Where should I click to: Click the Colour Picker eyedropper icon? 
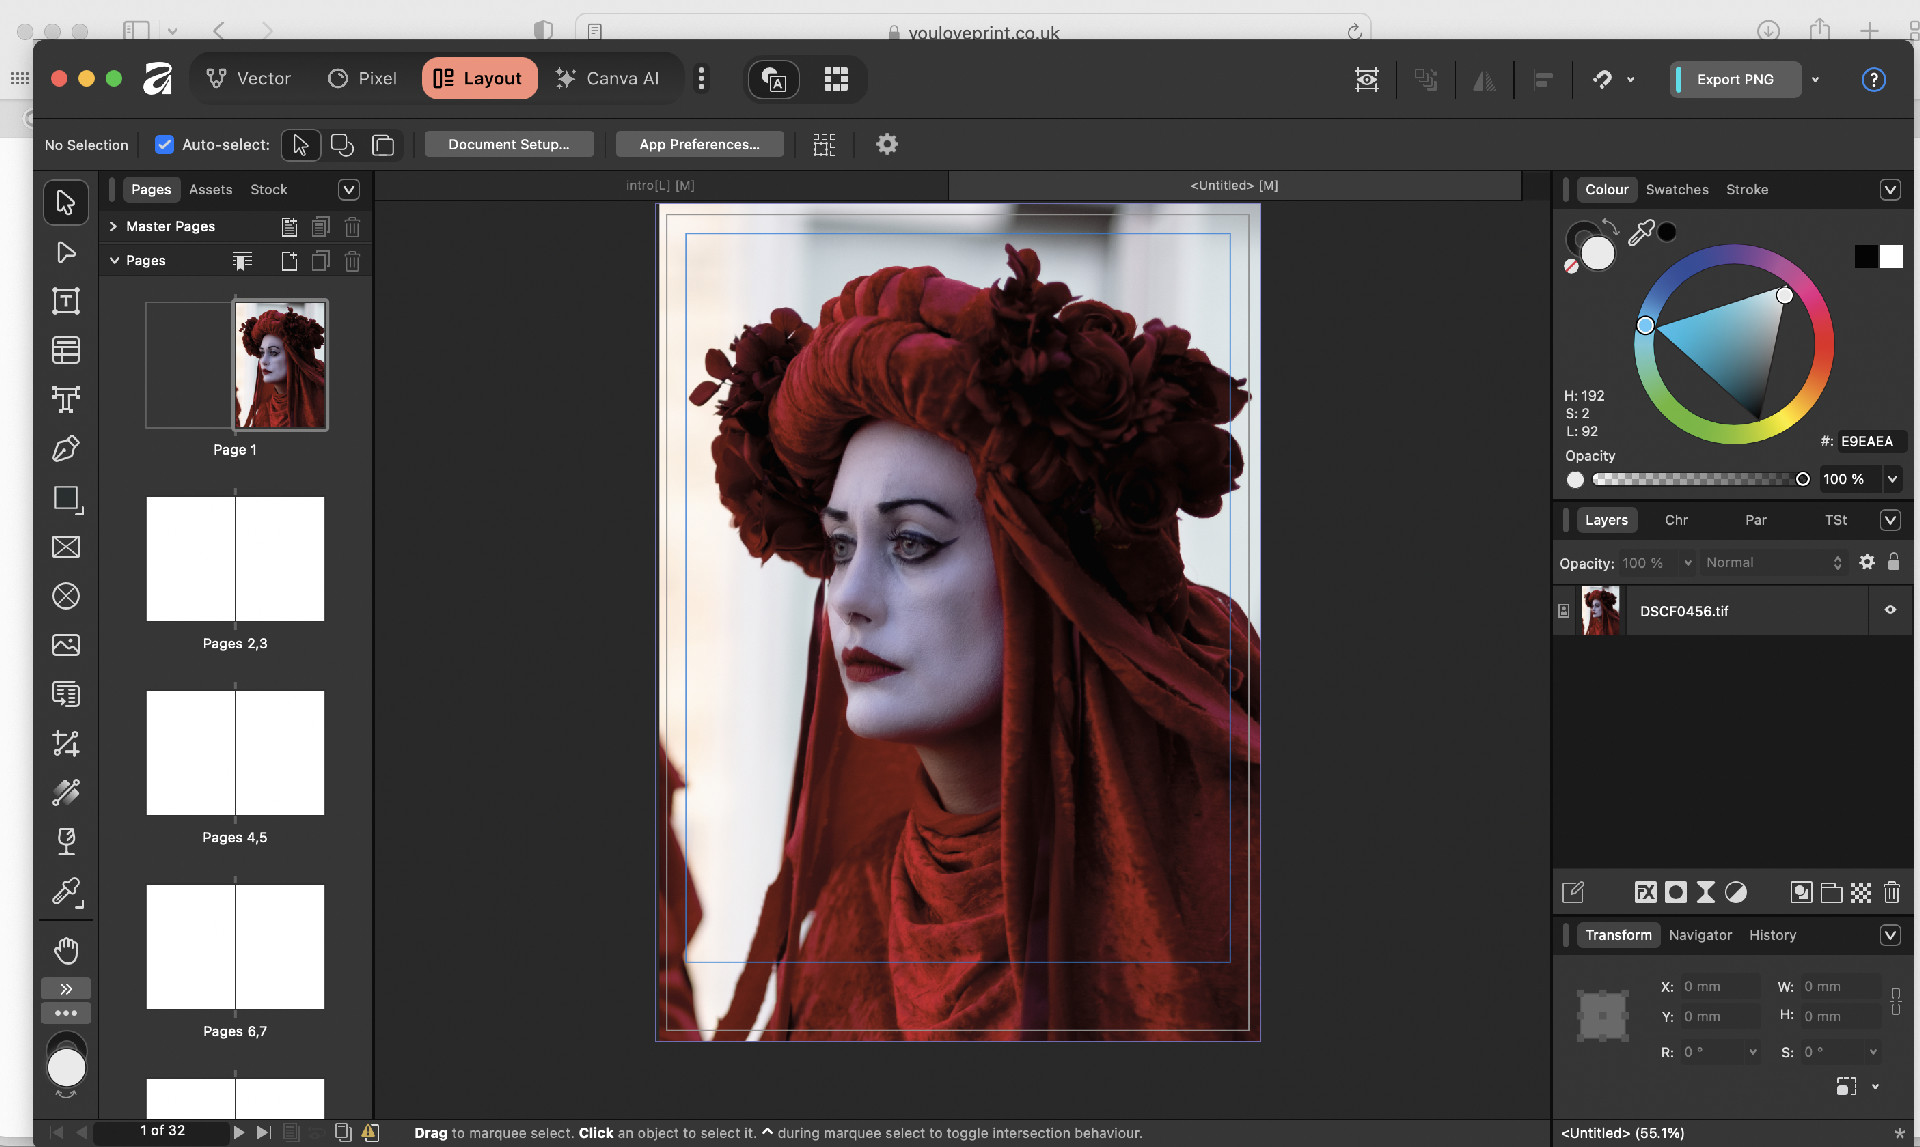pos(1641,233)
